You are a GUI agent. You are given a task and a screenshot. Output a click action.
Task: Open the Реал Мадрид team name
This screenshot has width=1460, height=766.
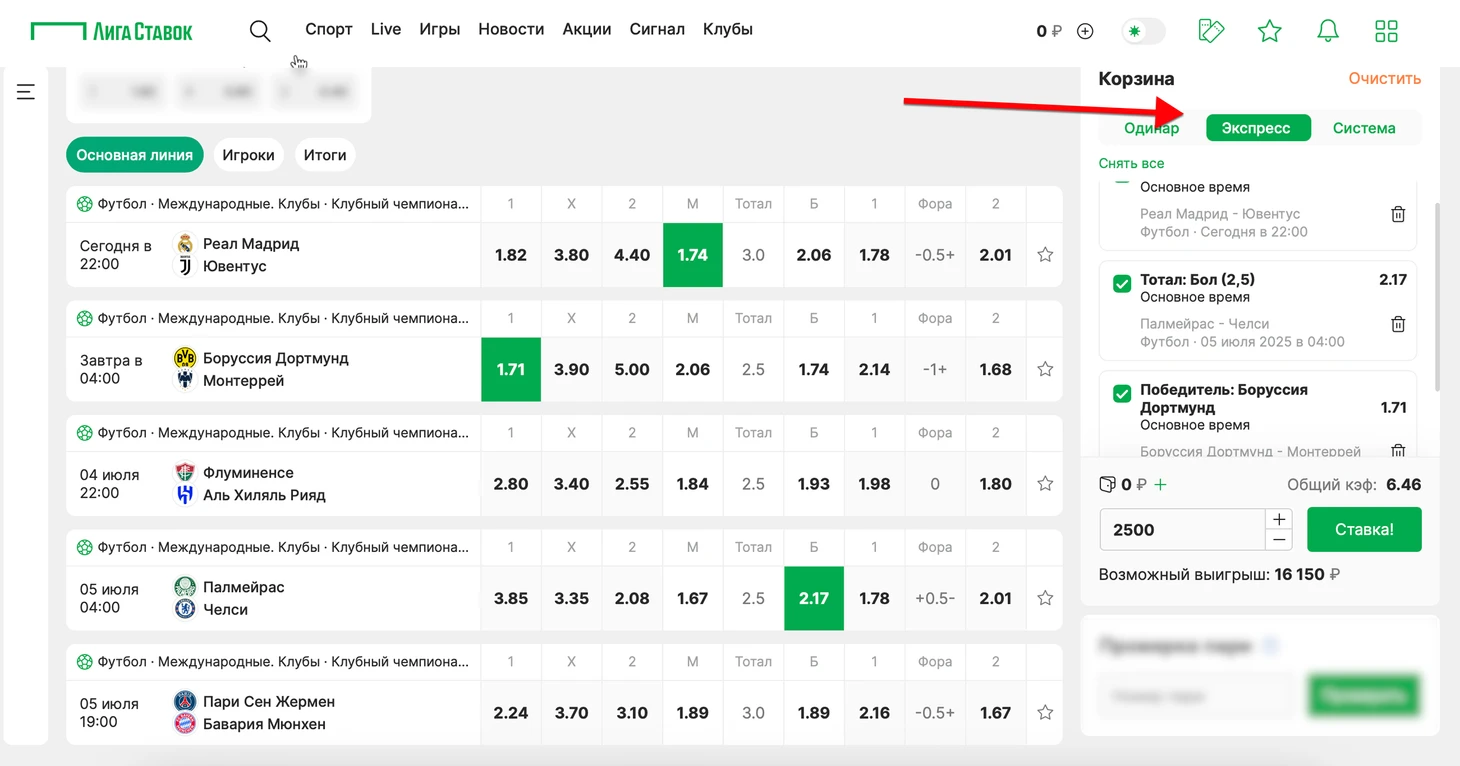tap(251, 244)
